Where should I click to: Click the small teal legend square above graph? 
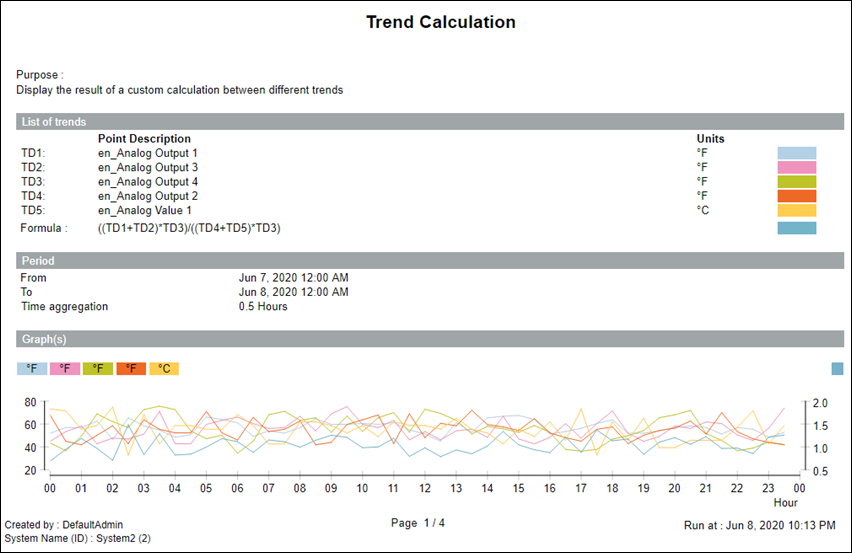[x=837, y=369]
